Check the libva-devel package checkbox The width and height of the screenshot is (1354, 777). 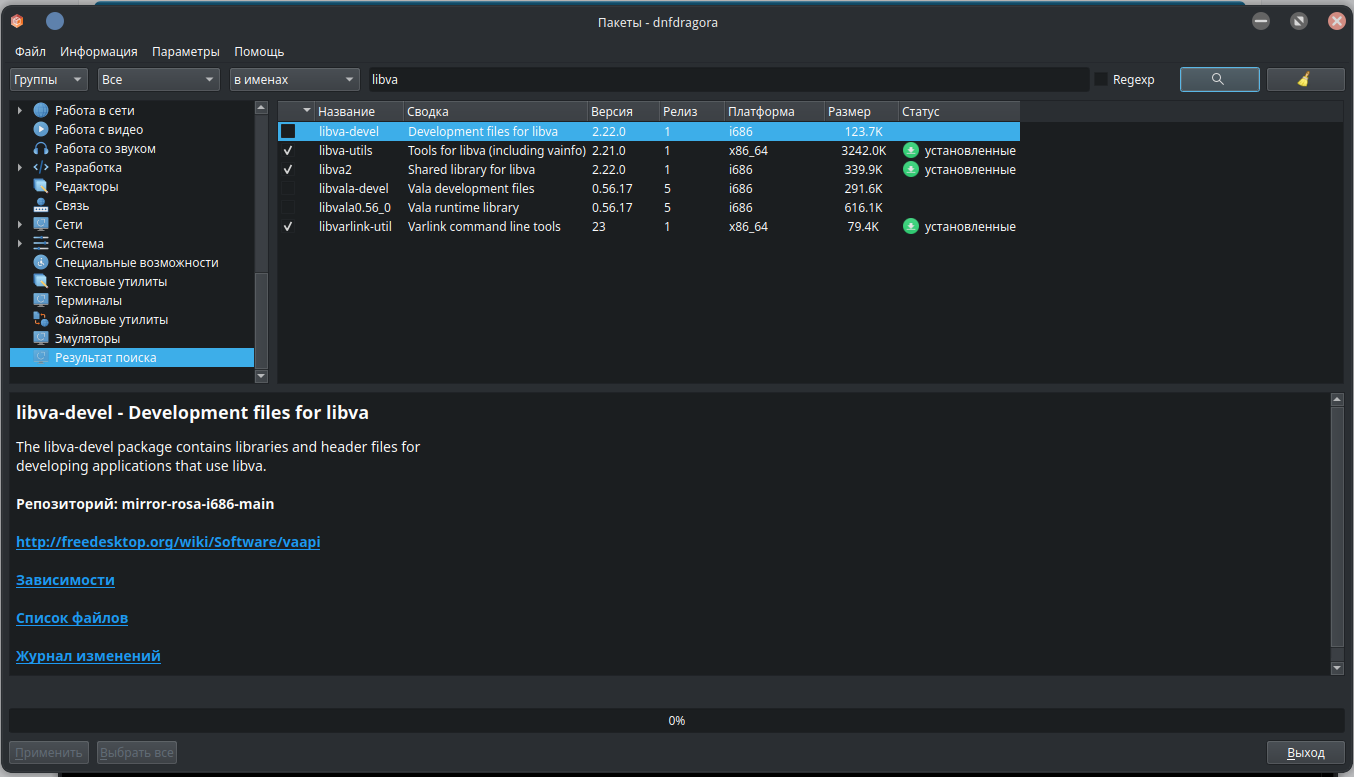(288, 131)
